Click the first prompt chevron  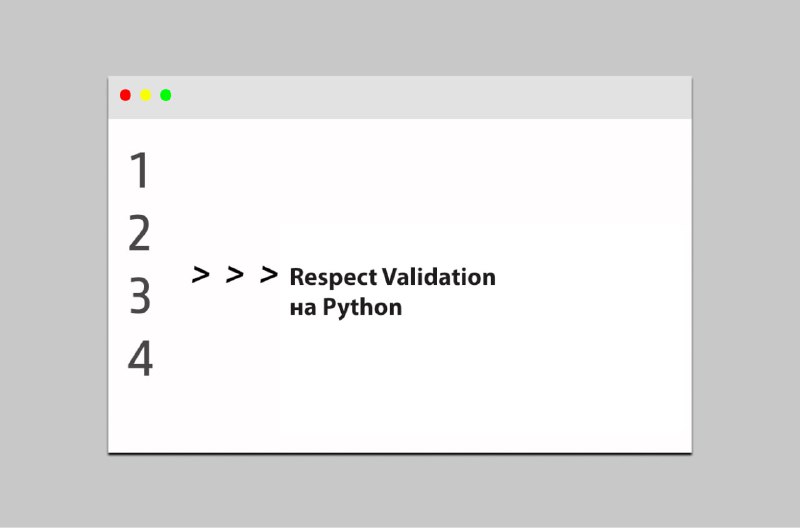pos(201,274)
